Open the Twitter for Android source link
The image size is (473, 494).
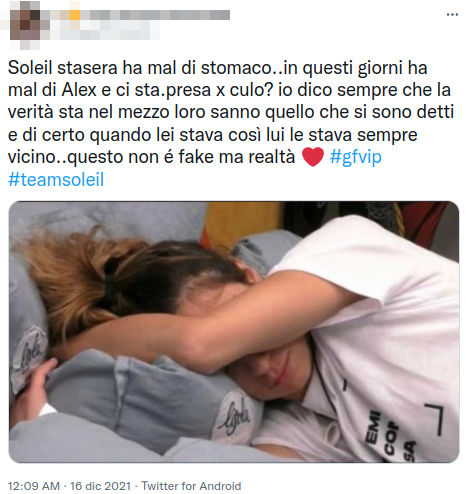click(x=191, y=486)
